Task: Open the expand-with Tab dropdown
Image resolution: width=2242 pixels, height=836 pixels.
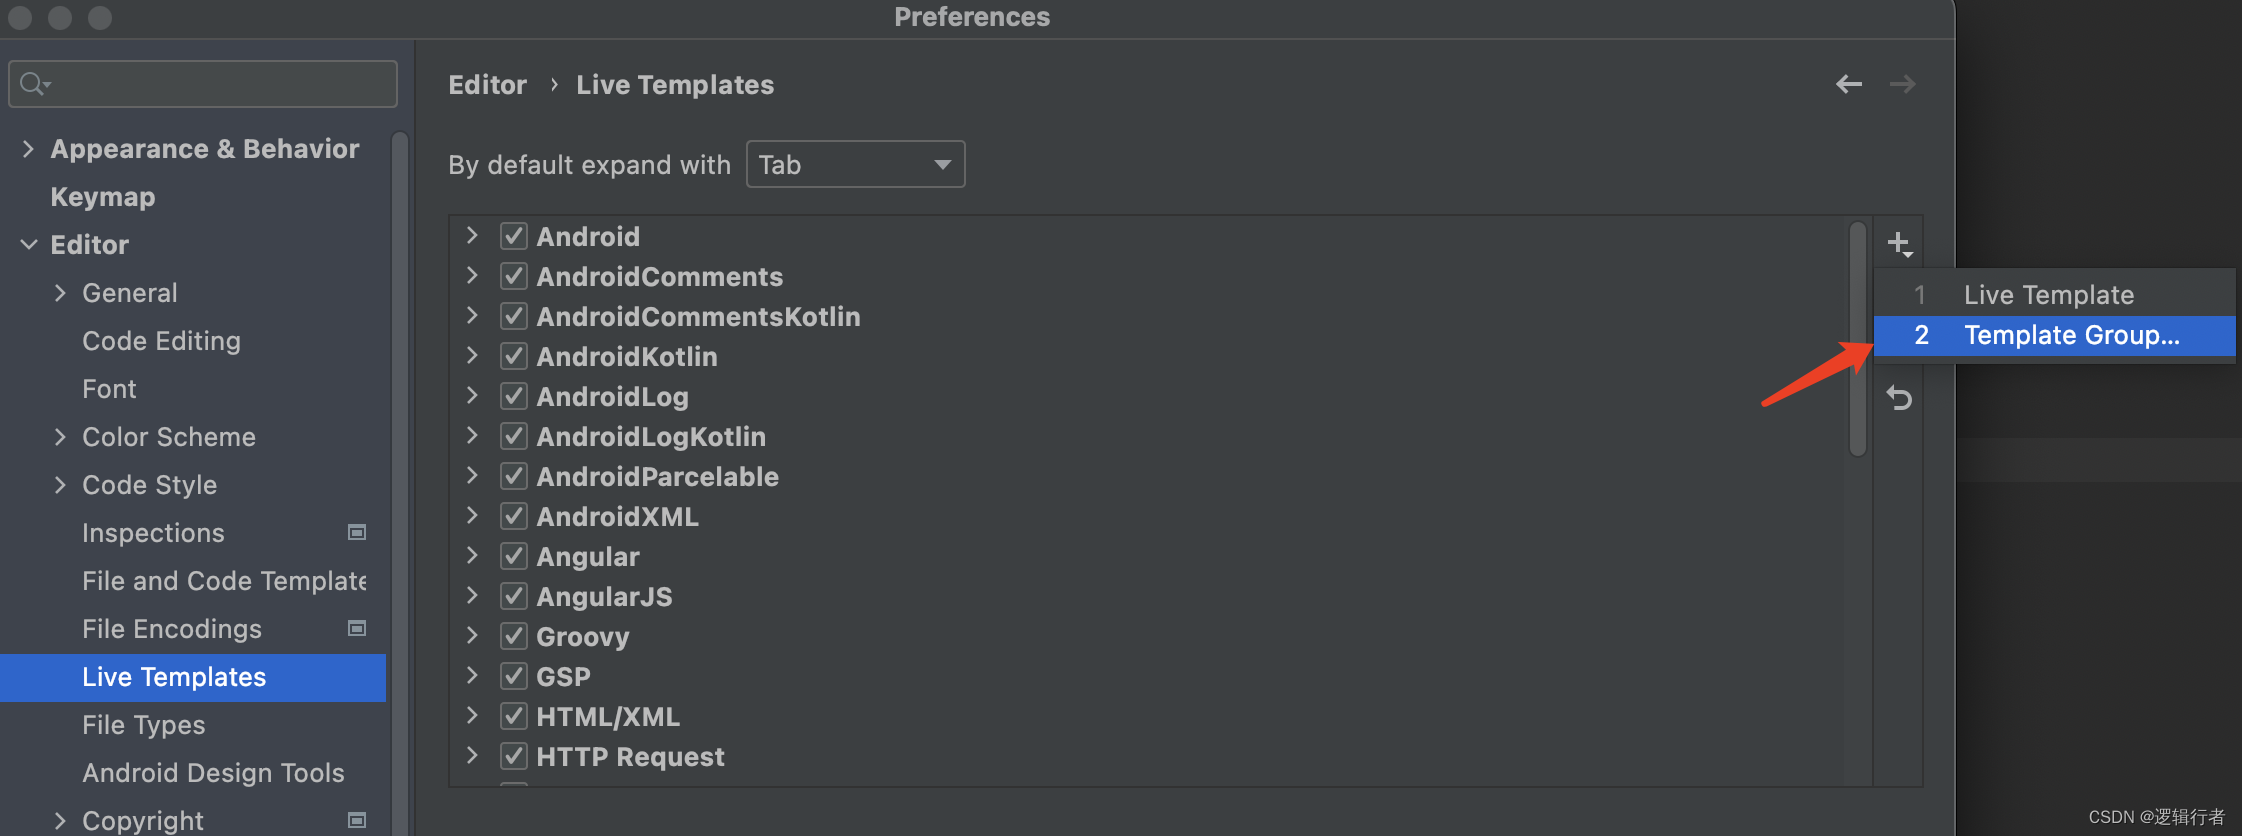Action: [856, 164]
